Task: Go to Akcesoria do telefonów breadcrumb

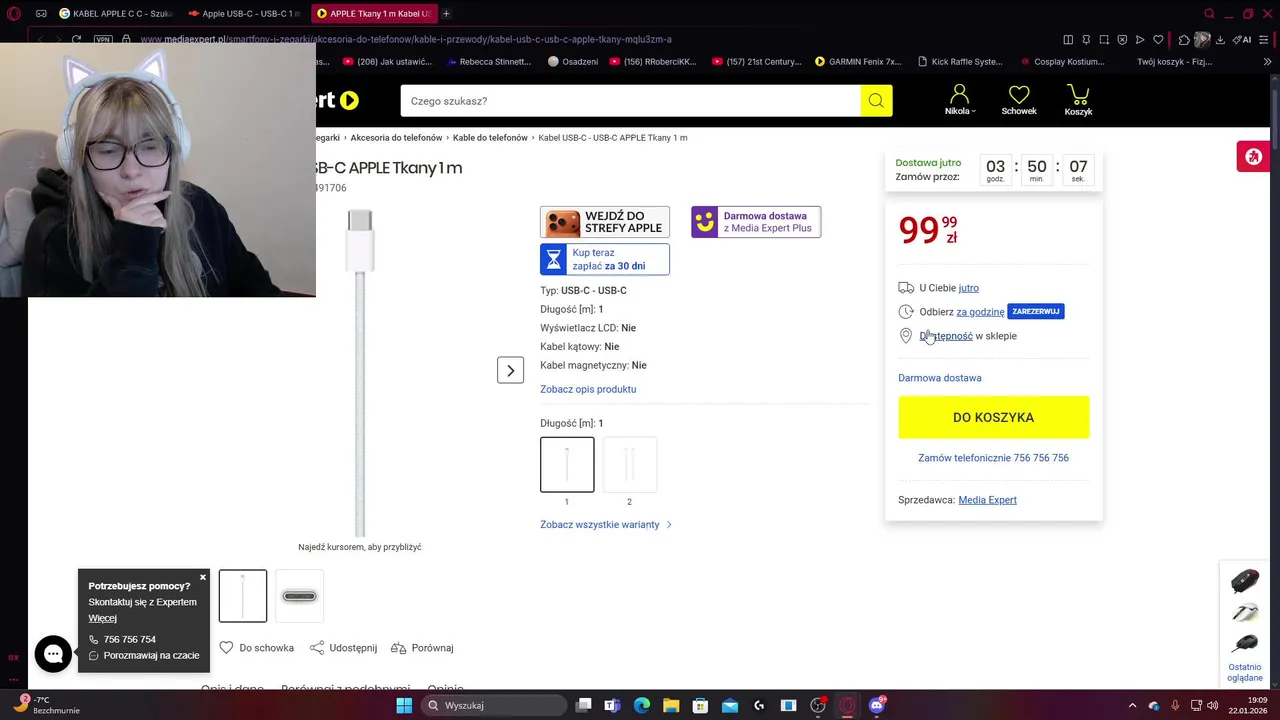Action: pos(396,138)
